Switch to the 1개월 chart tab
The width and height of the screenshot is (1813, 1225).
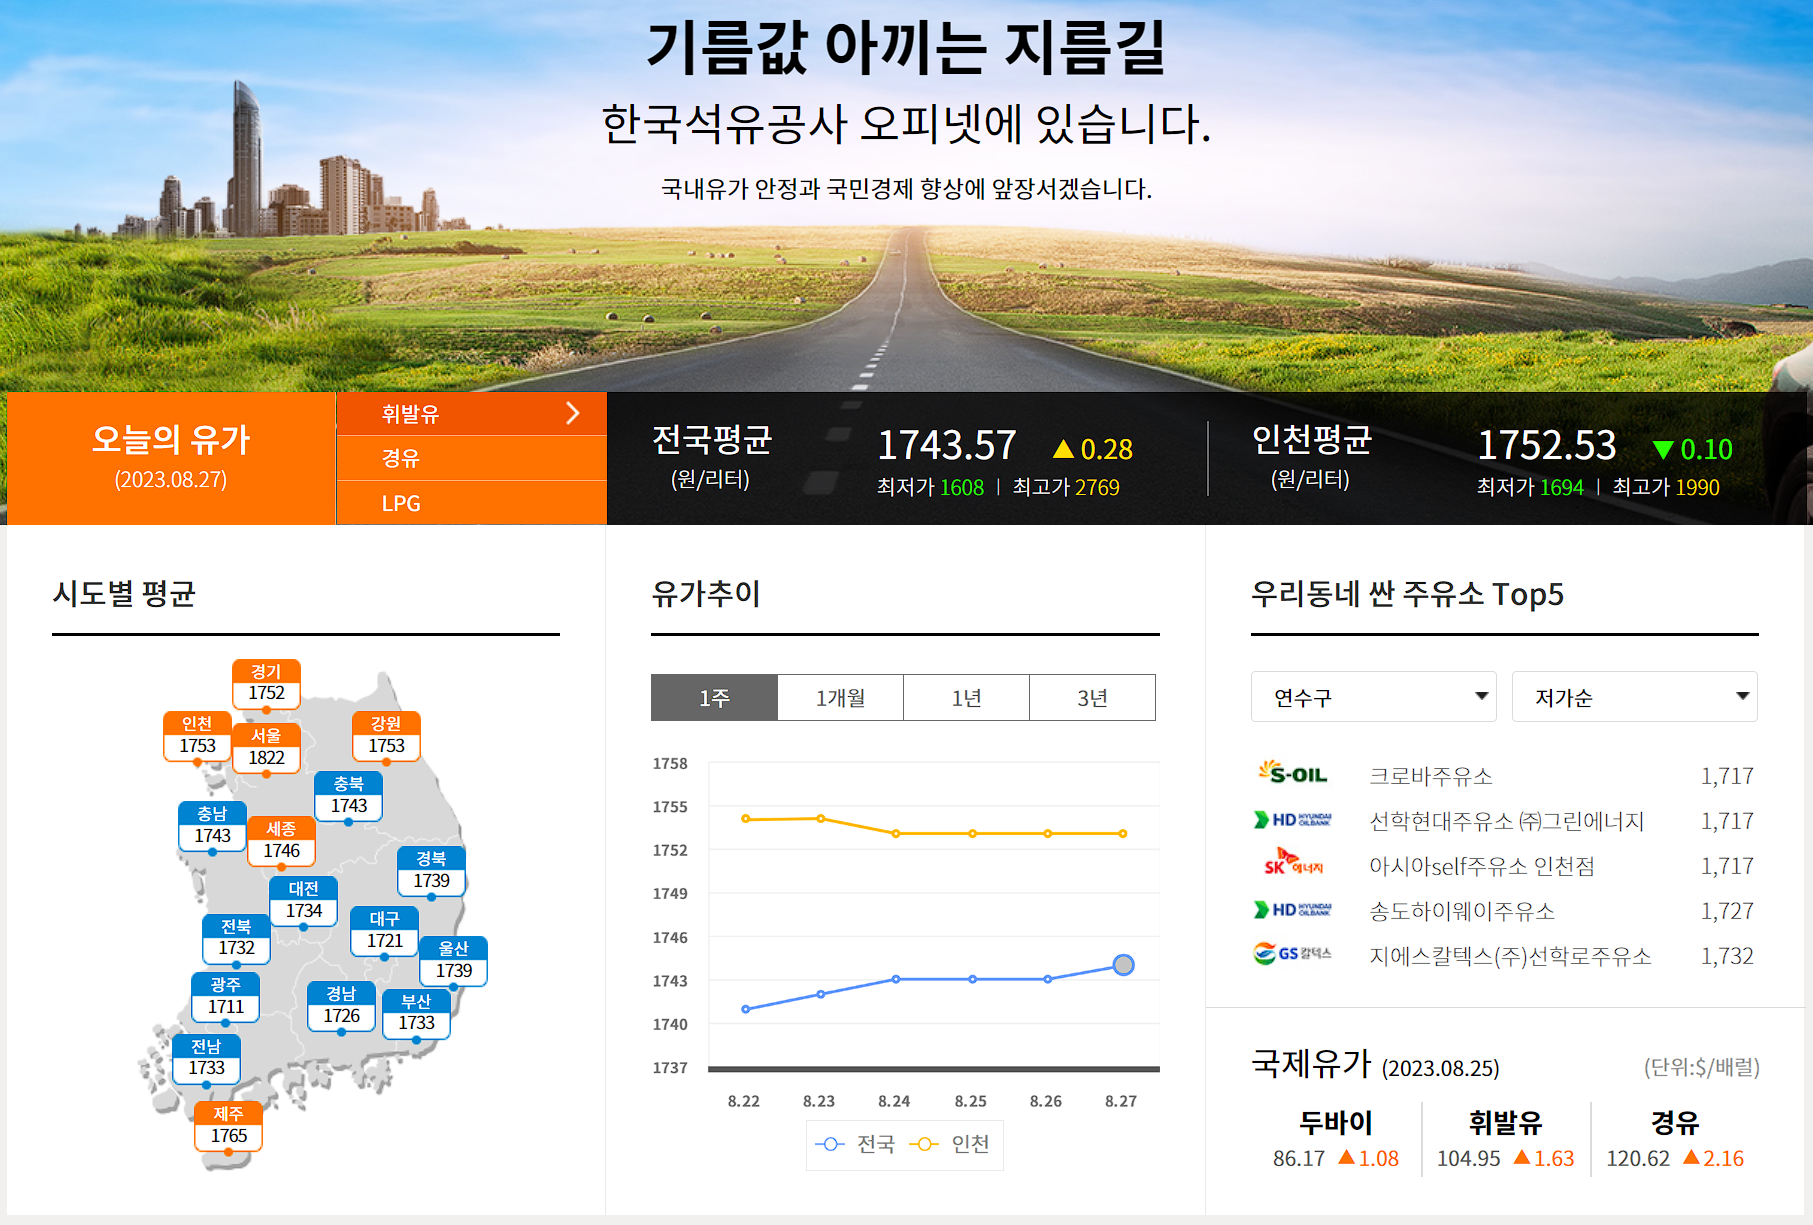click(841, 697)
